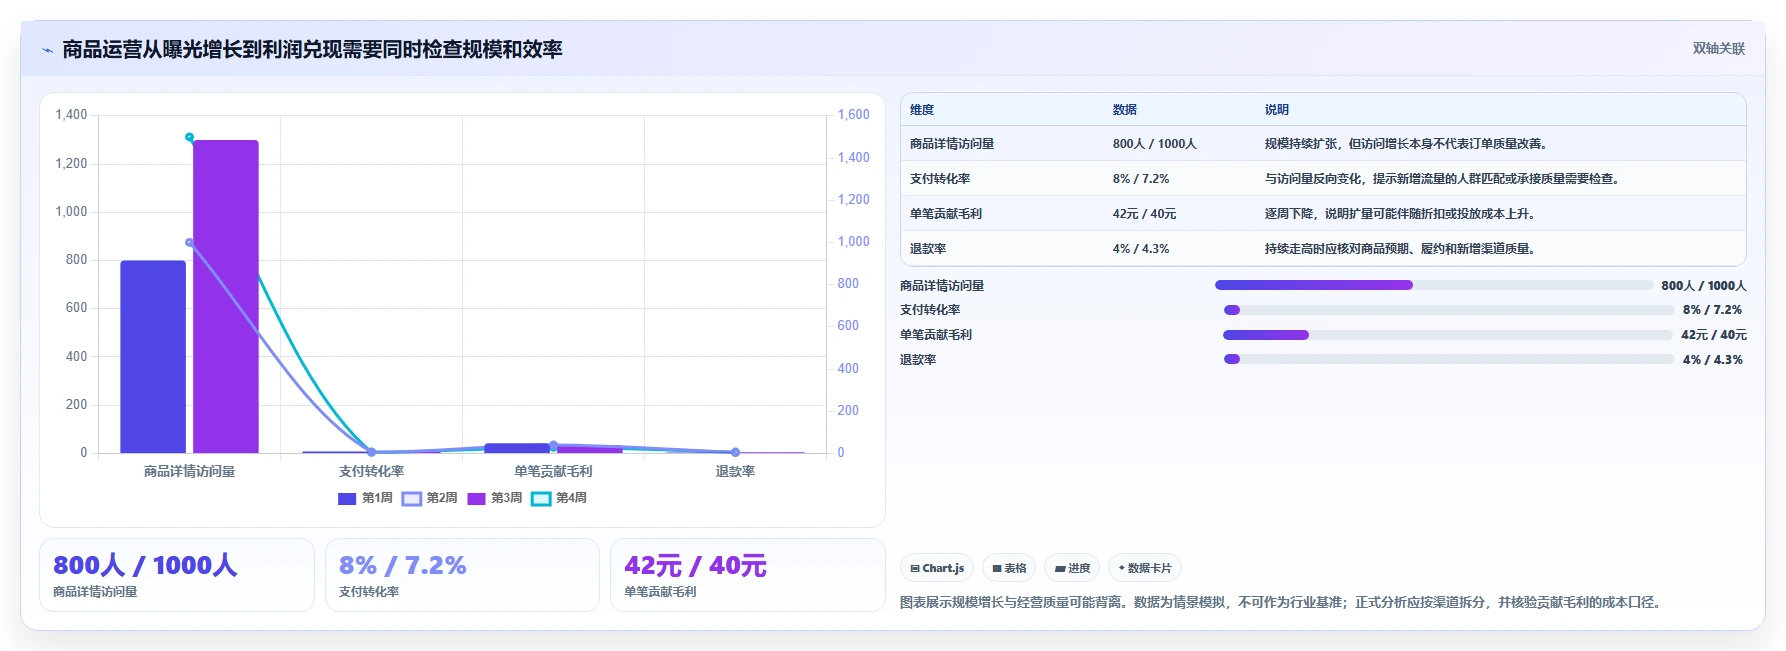Click the table cell 800人 / 1000人

[x=1155, y=144]
